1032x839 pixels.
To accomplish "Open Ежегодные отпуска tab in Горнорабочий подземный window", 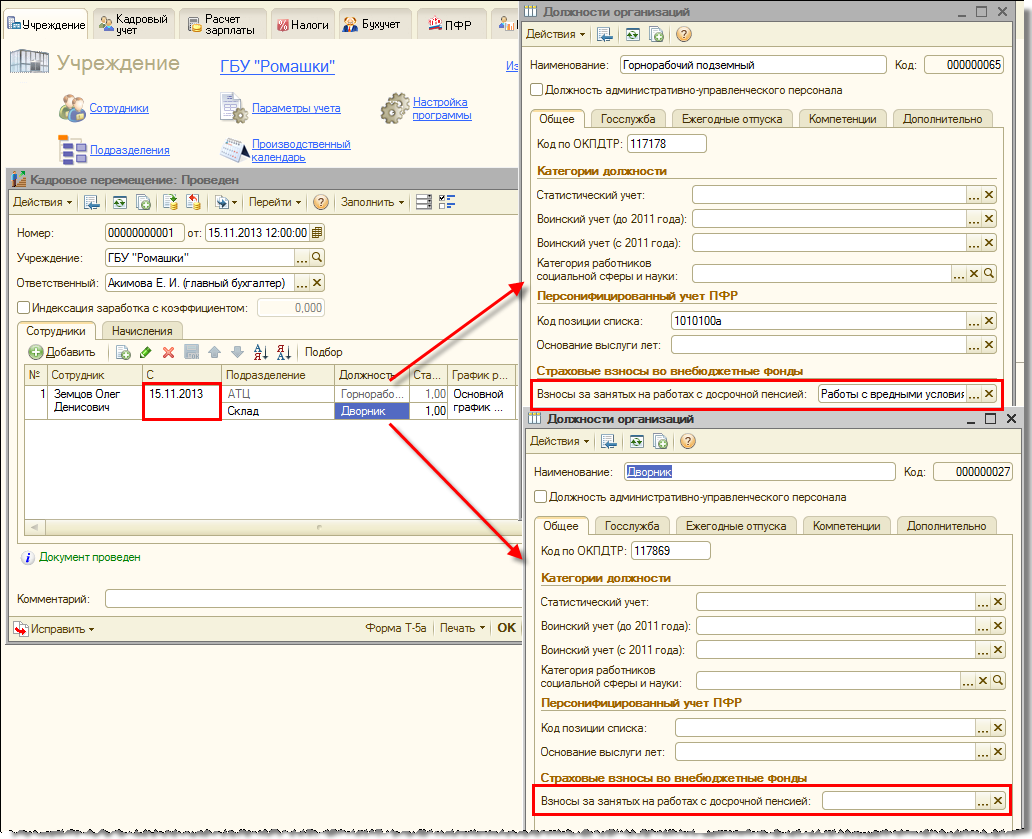I will pos(732,119).
